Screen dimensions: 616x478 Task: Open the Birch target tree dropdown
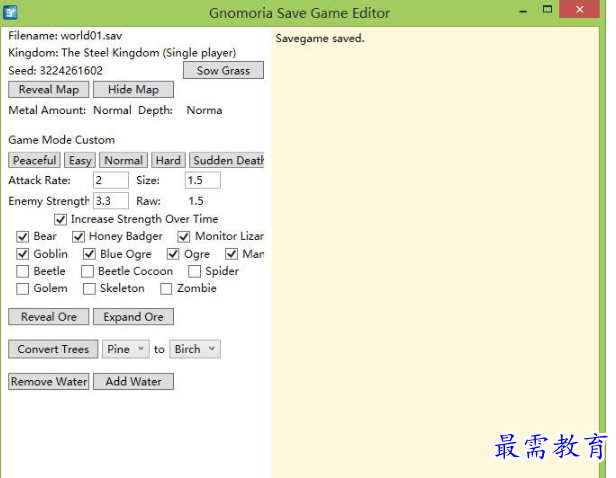point(195,349)
